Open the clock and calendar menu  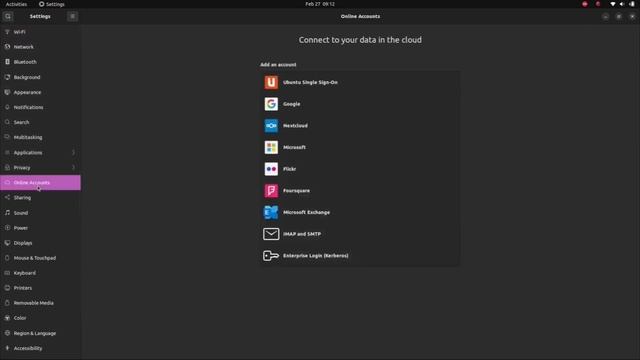point(320,4)
